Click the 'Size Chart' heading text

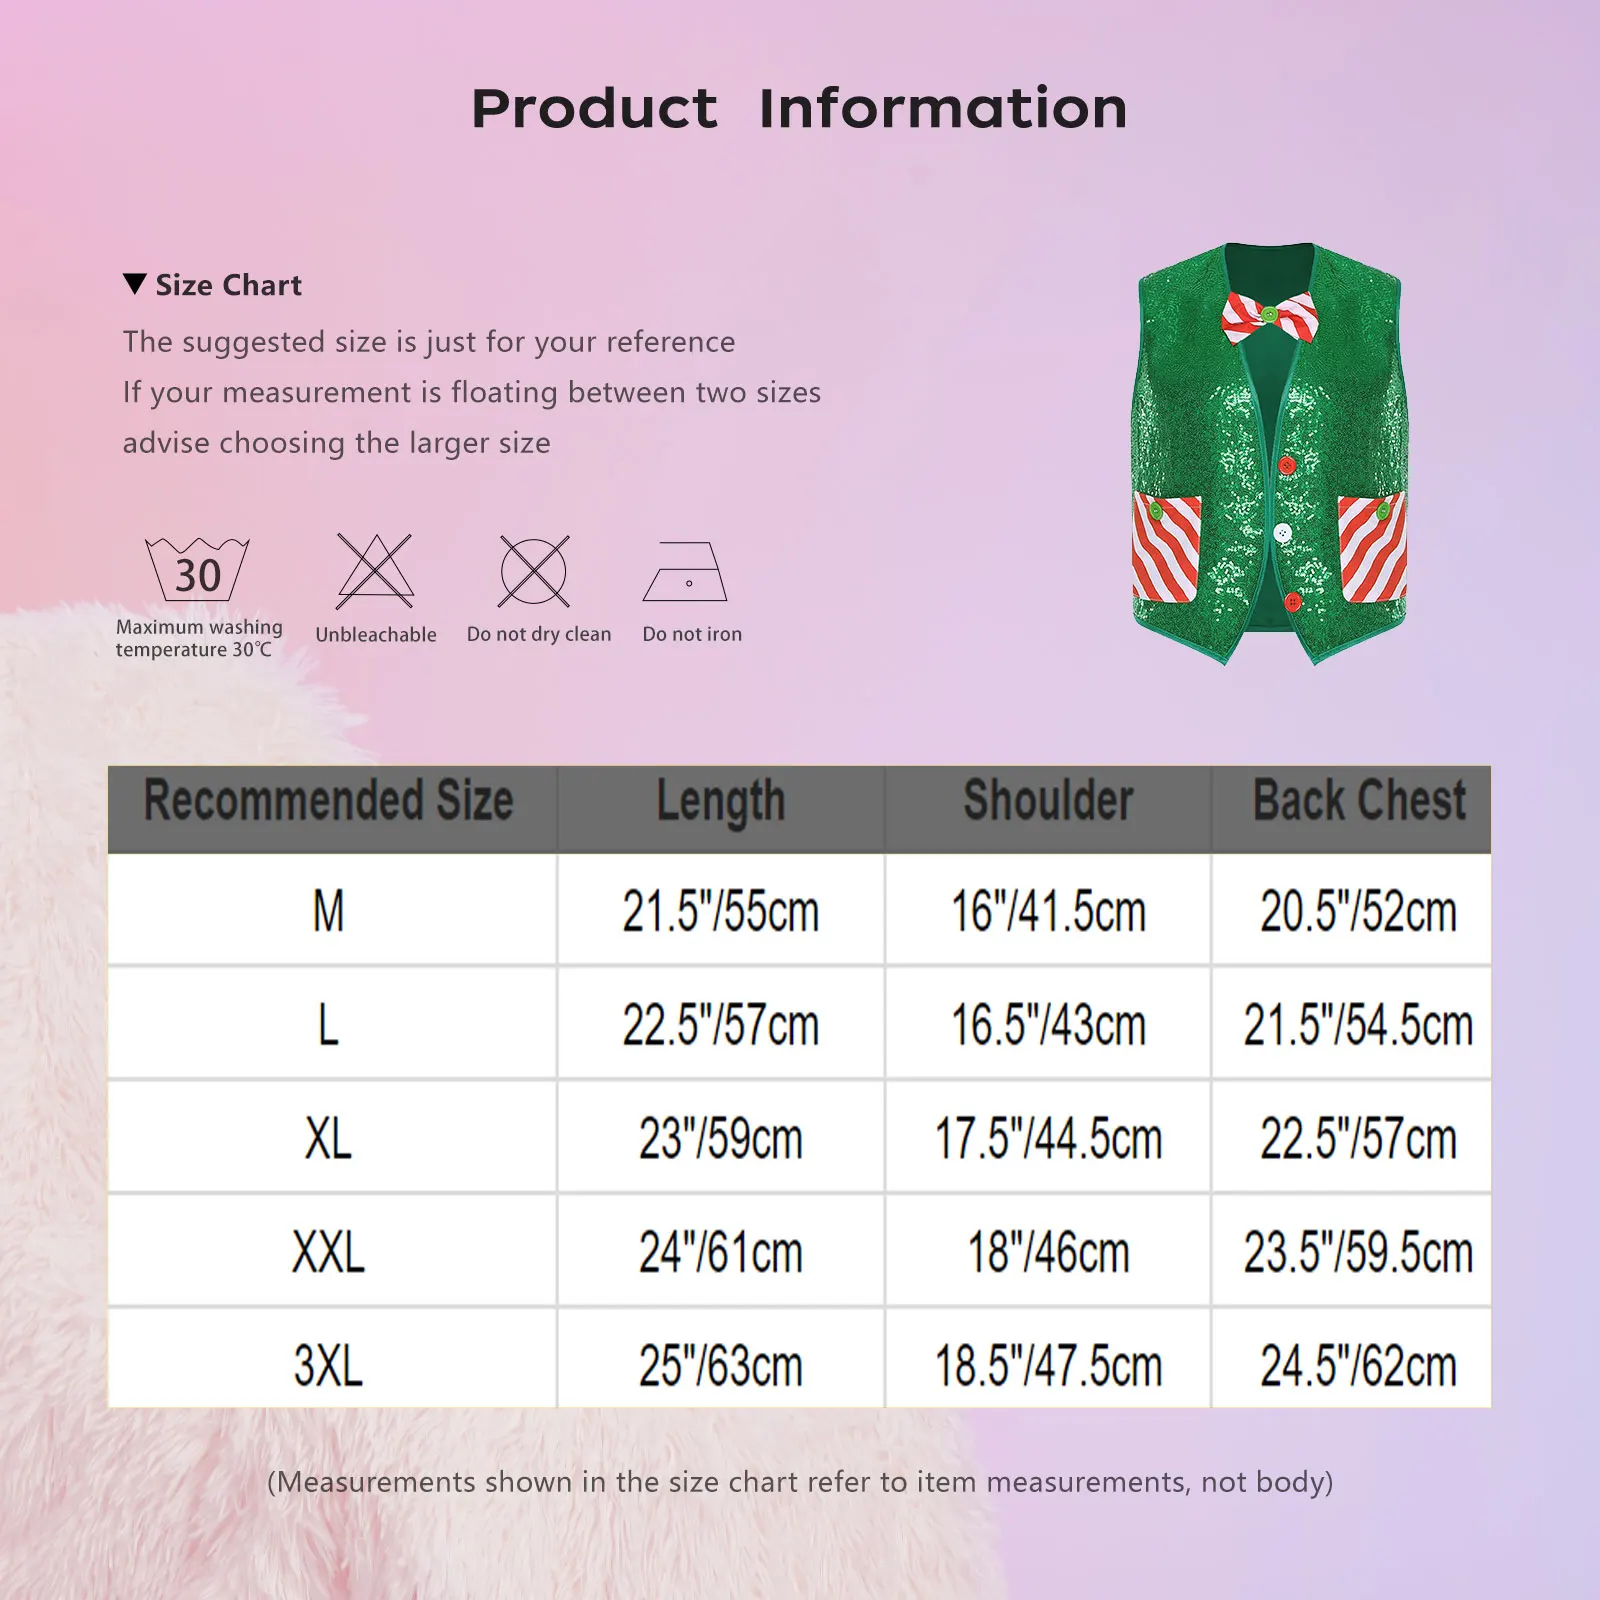pos(229,285)
